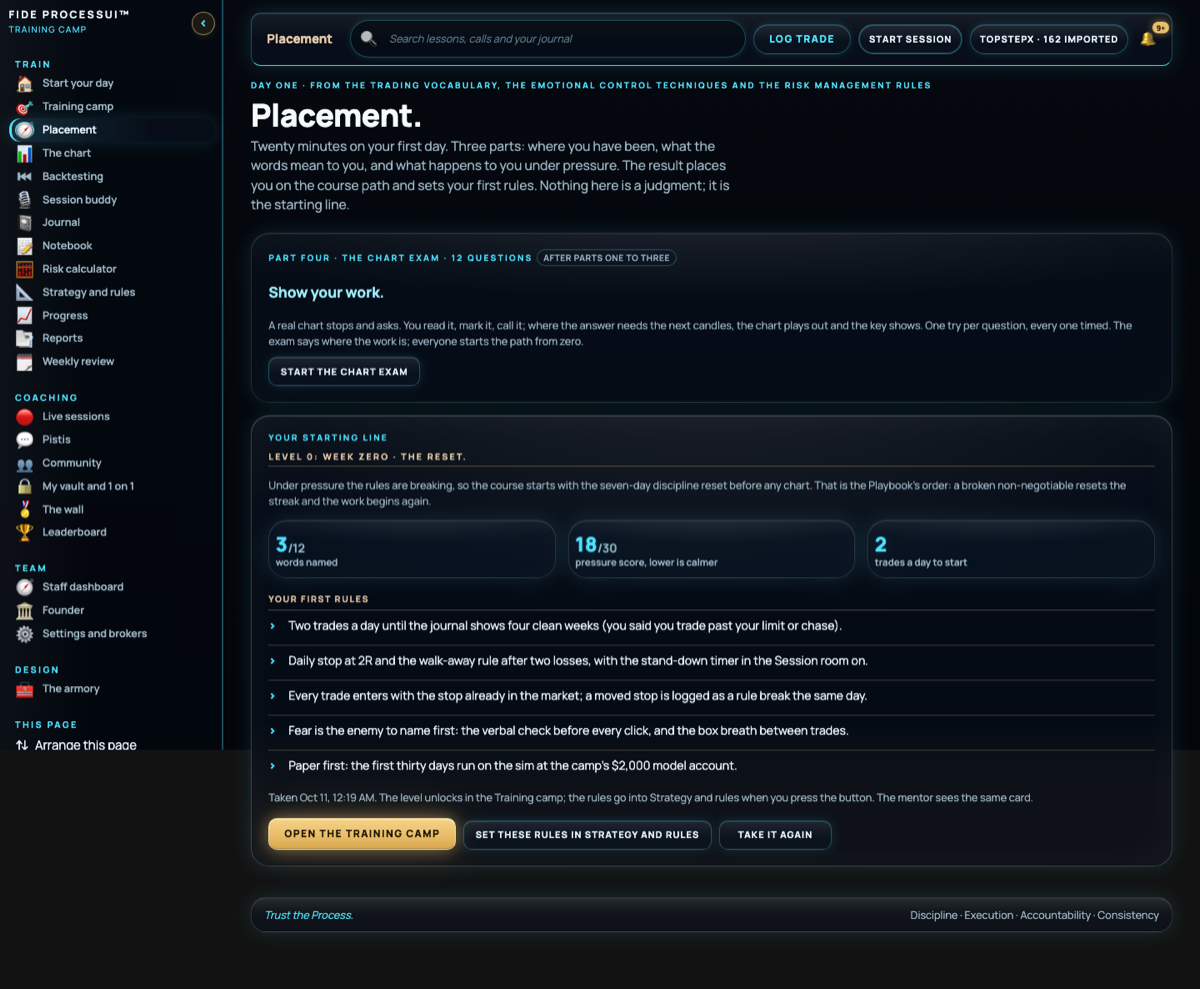Click Open the Training Camp button
This screenshot has height=989, width=1200.
pyautogui.click(x=362, y=834)
